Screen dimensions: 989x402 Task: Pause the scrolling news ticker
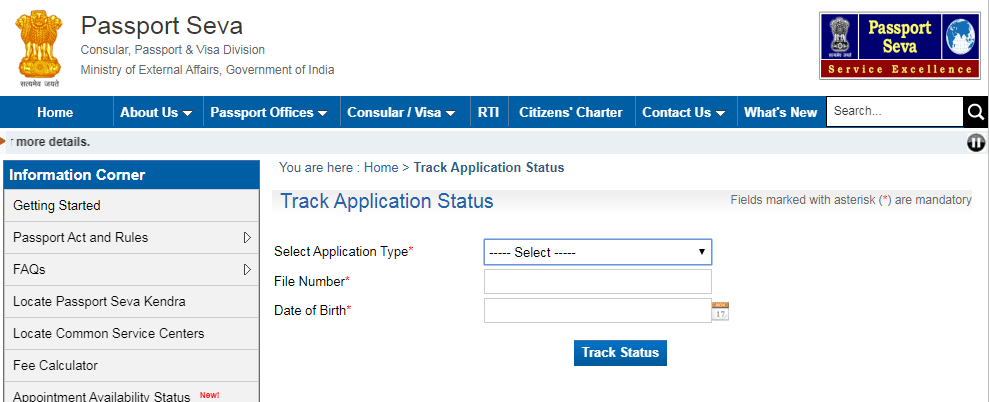coord(976,142)
